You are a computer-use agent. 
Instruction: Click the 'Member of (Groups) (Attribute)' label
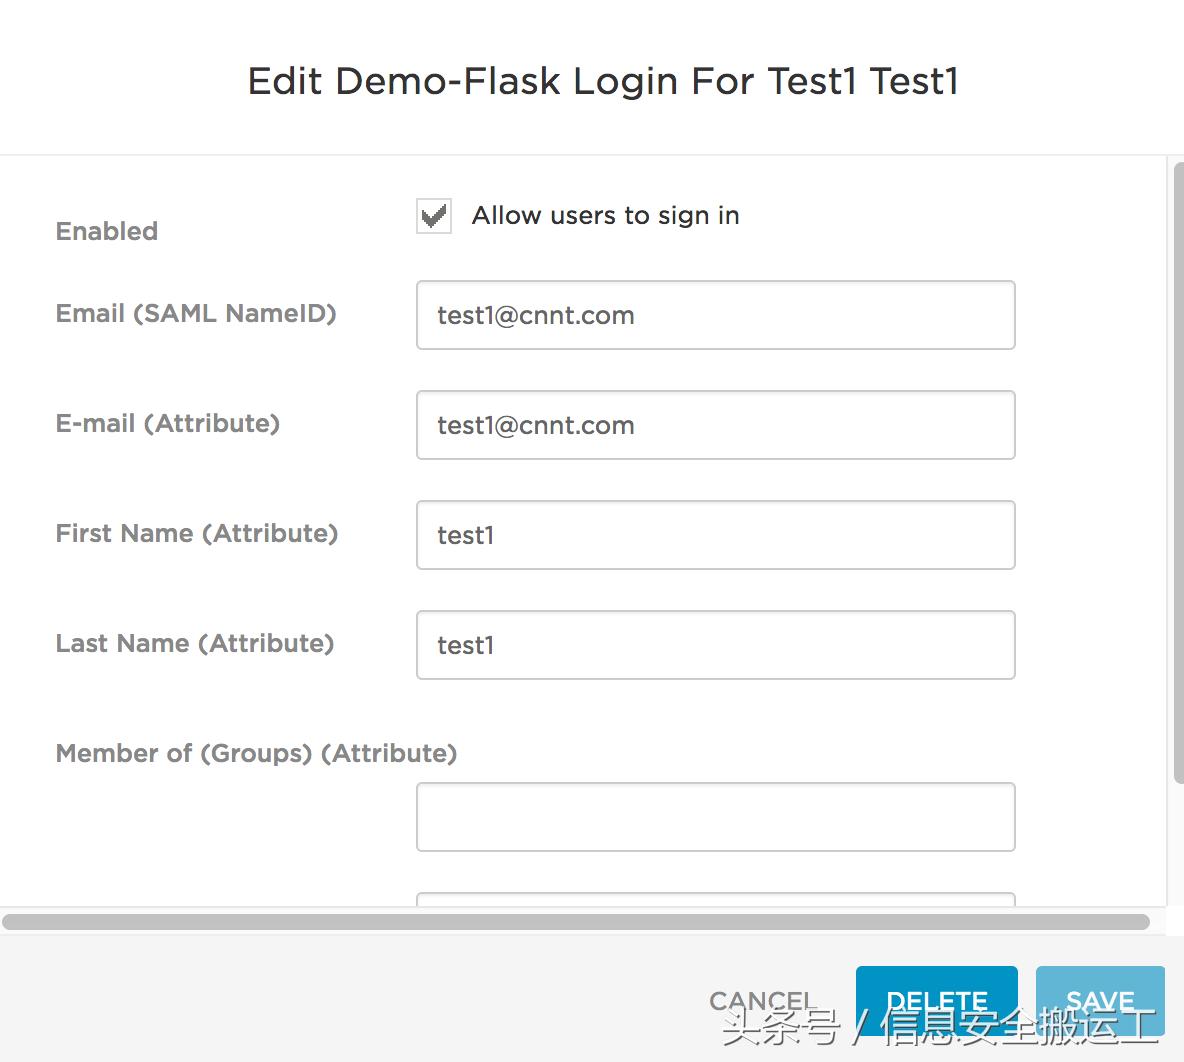tap(256, 753)
